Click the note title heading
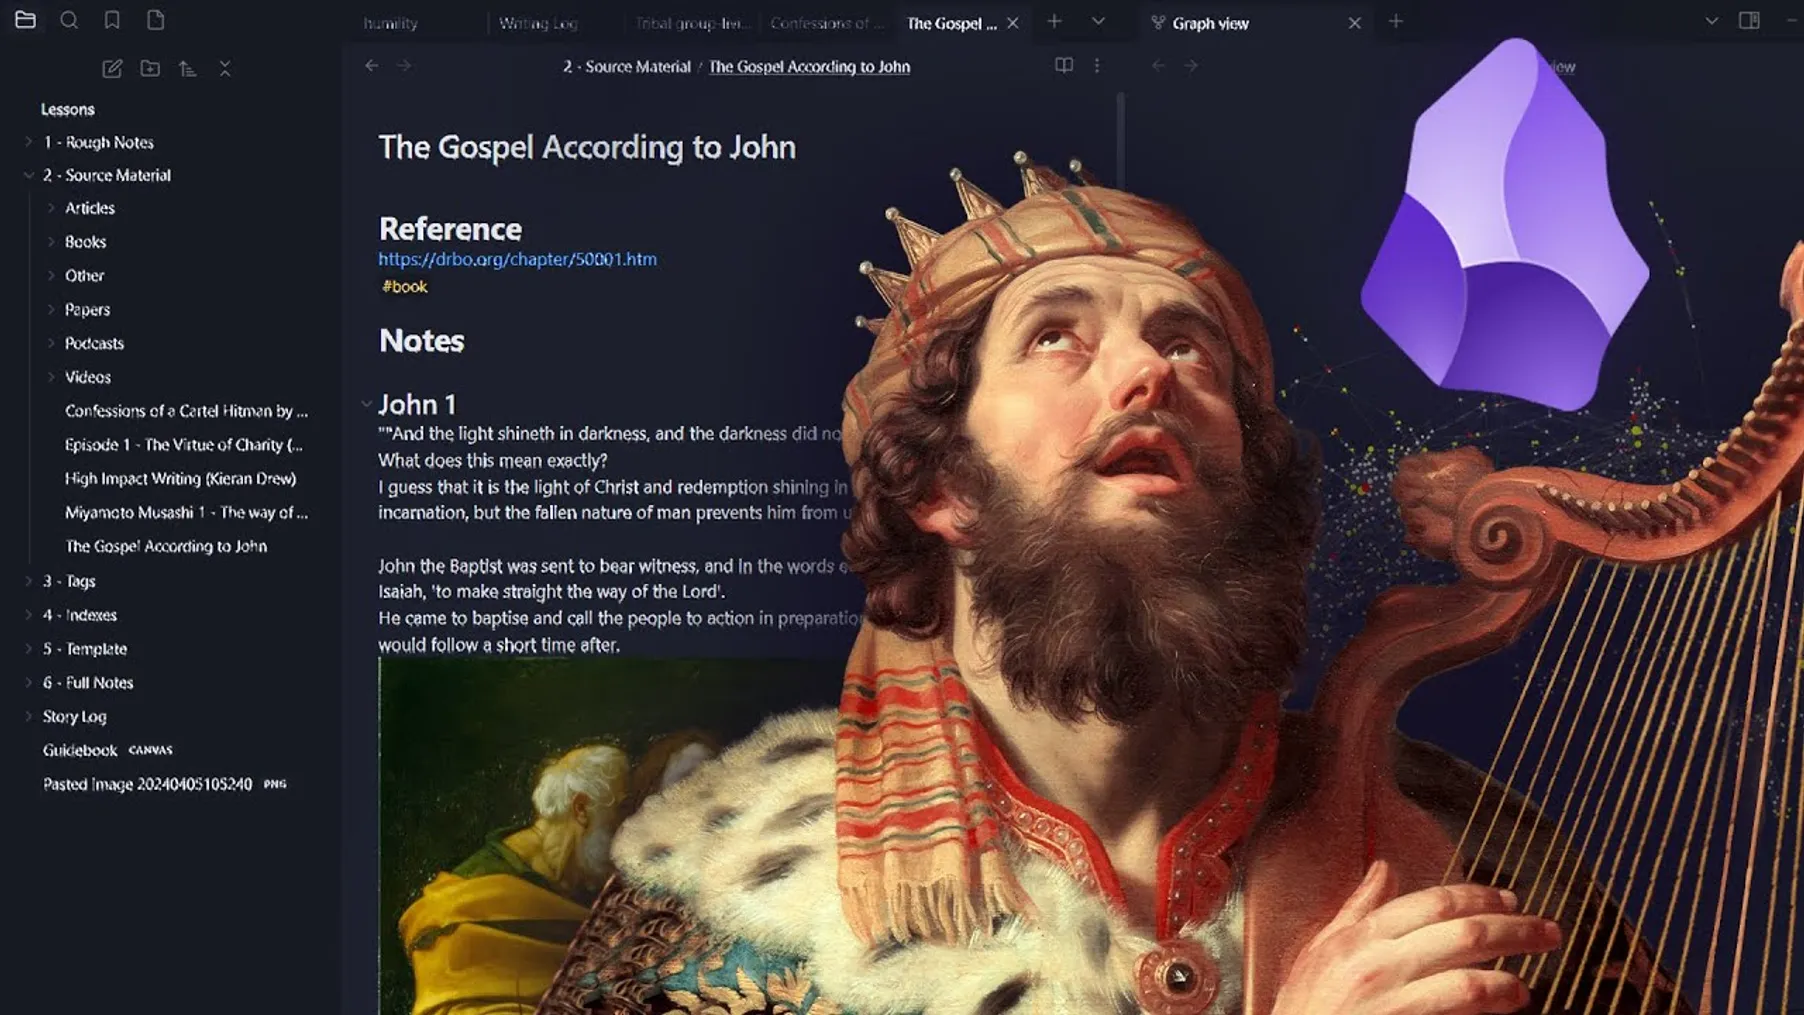This screenshot has width=1804, height=1015. coord(587,147)
